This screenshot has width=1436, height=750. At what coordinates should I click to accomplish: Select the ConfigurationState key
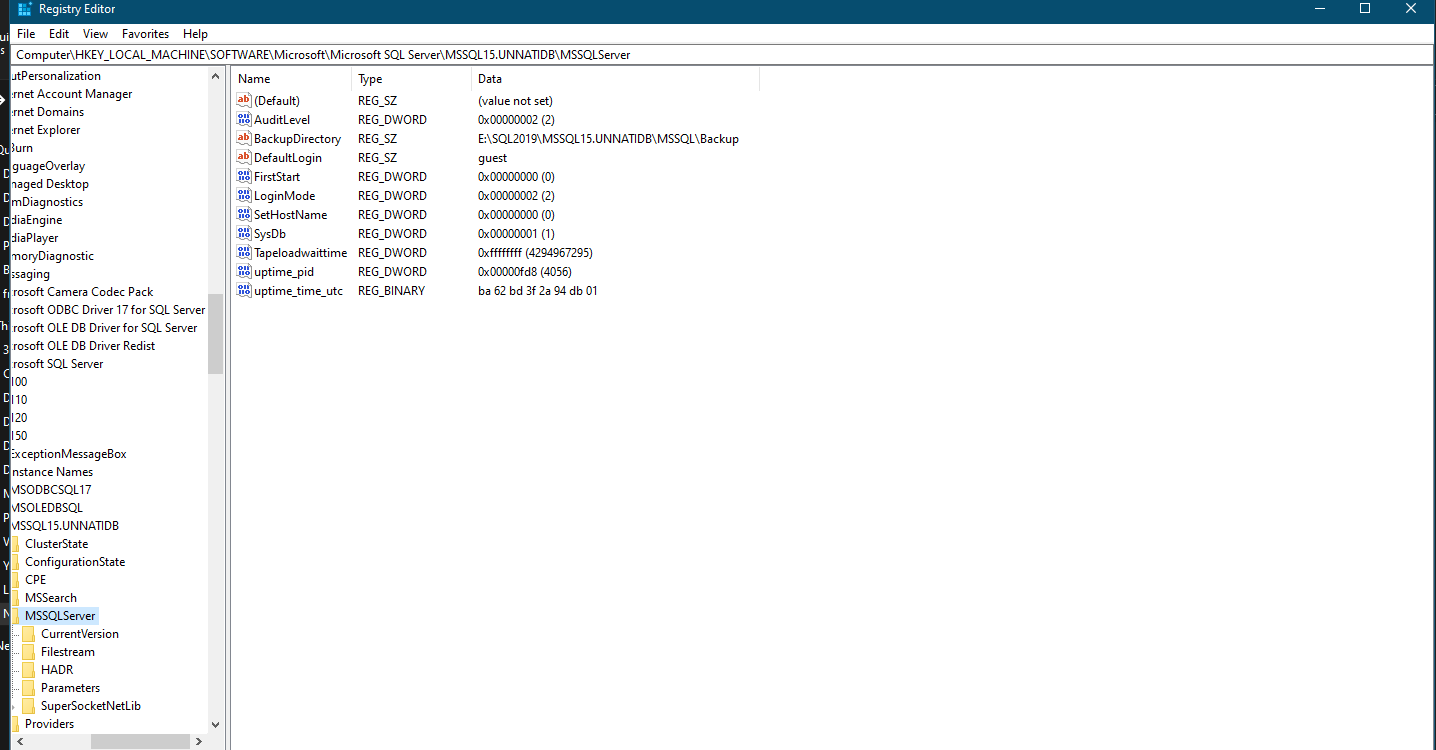tap(75, 562)
